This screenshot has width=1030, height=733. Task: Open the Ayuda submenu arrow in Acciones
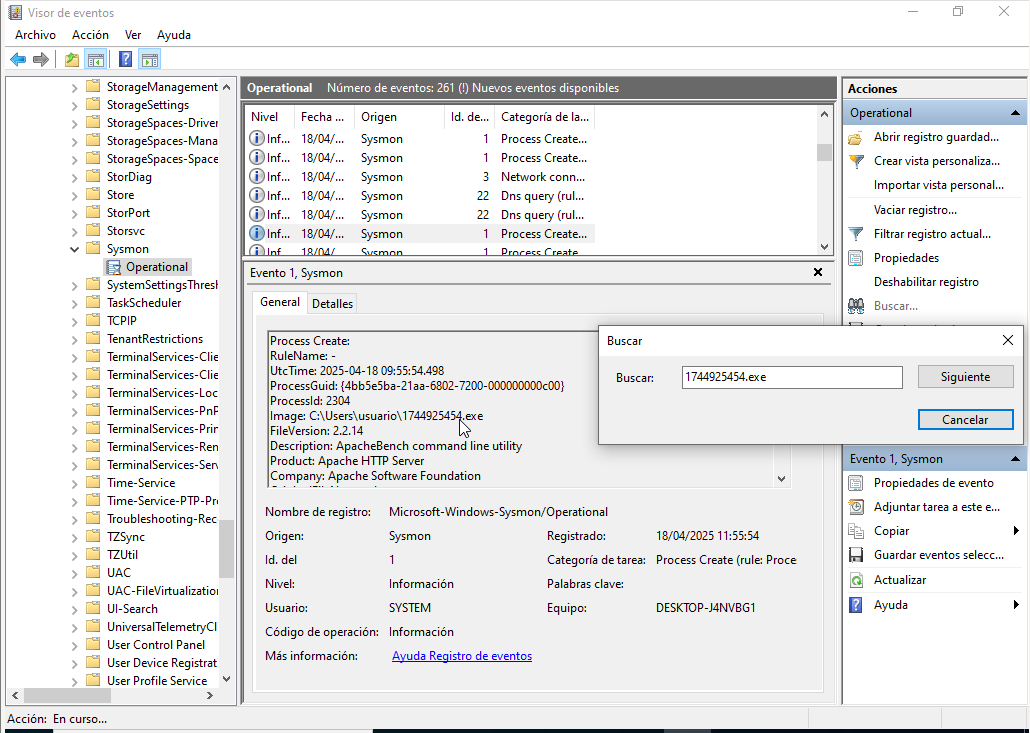click(1016, 605)
